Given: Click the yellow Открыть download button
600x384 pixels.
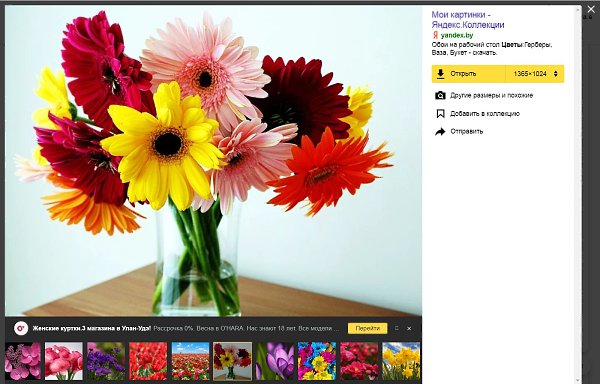Looking at the screenshot, I should [x=468, y=74].
